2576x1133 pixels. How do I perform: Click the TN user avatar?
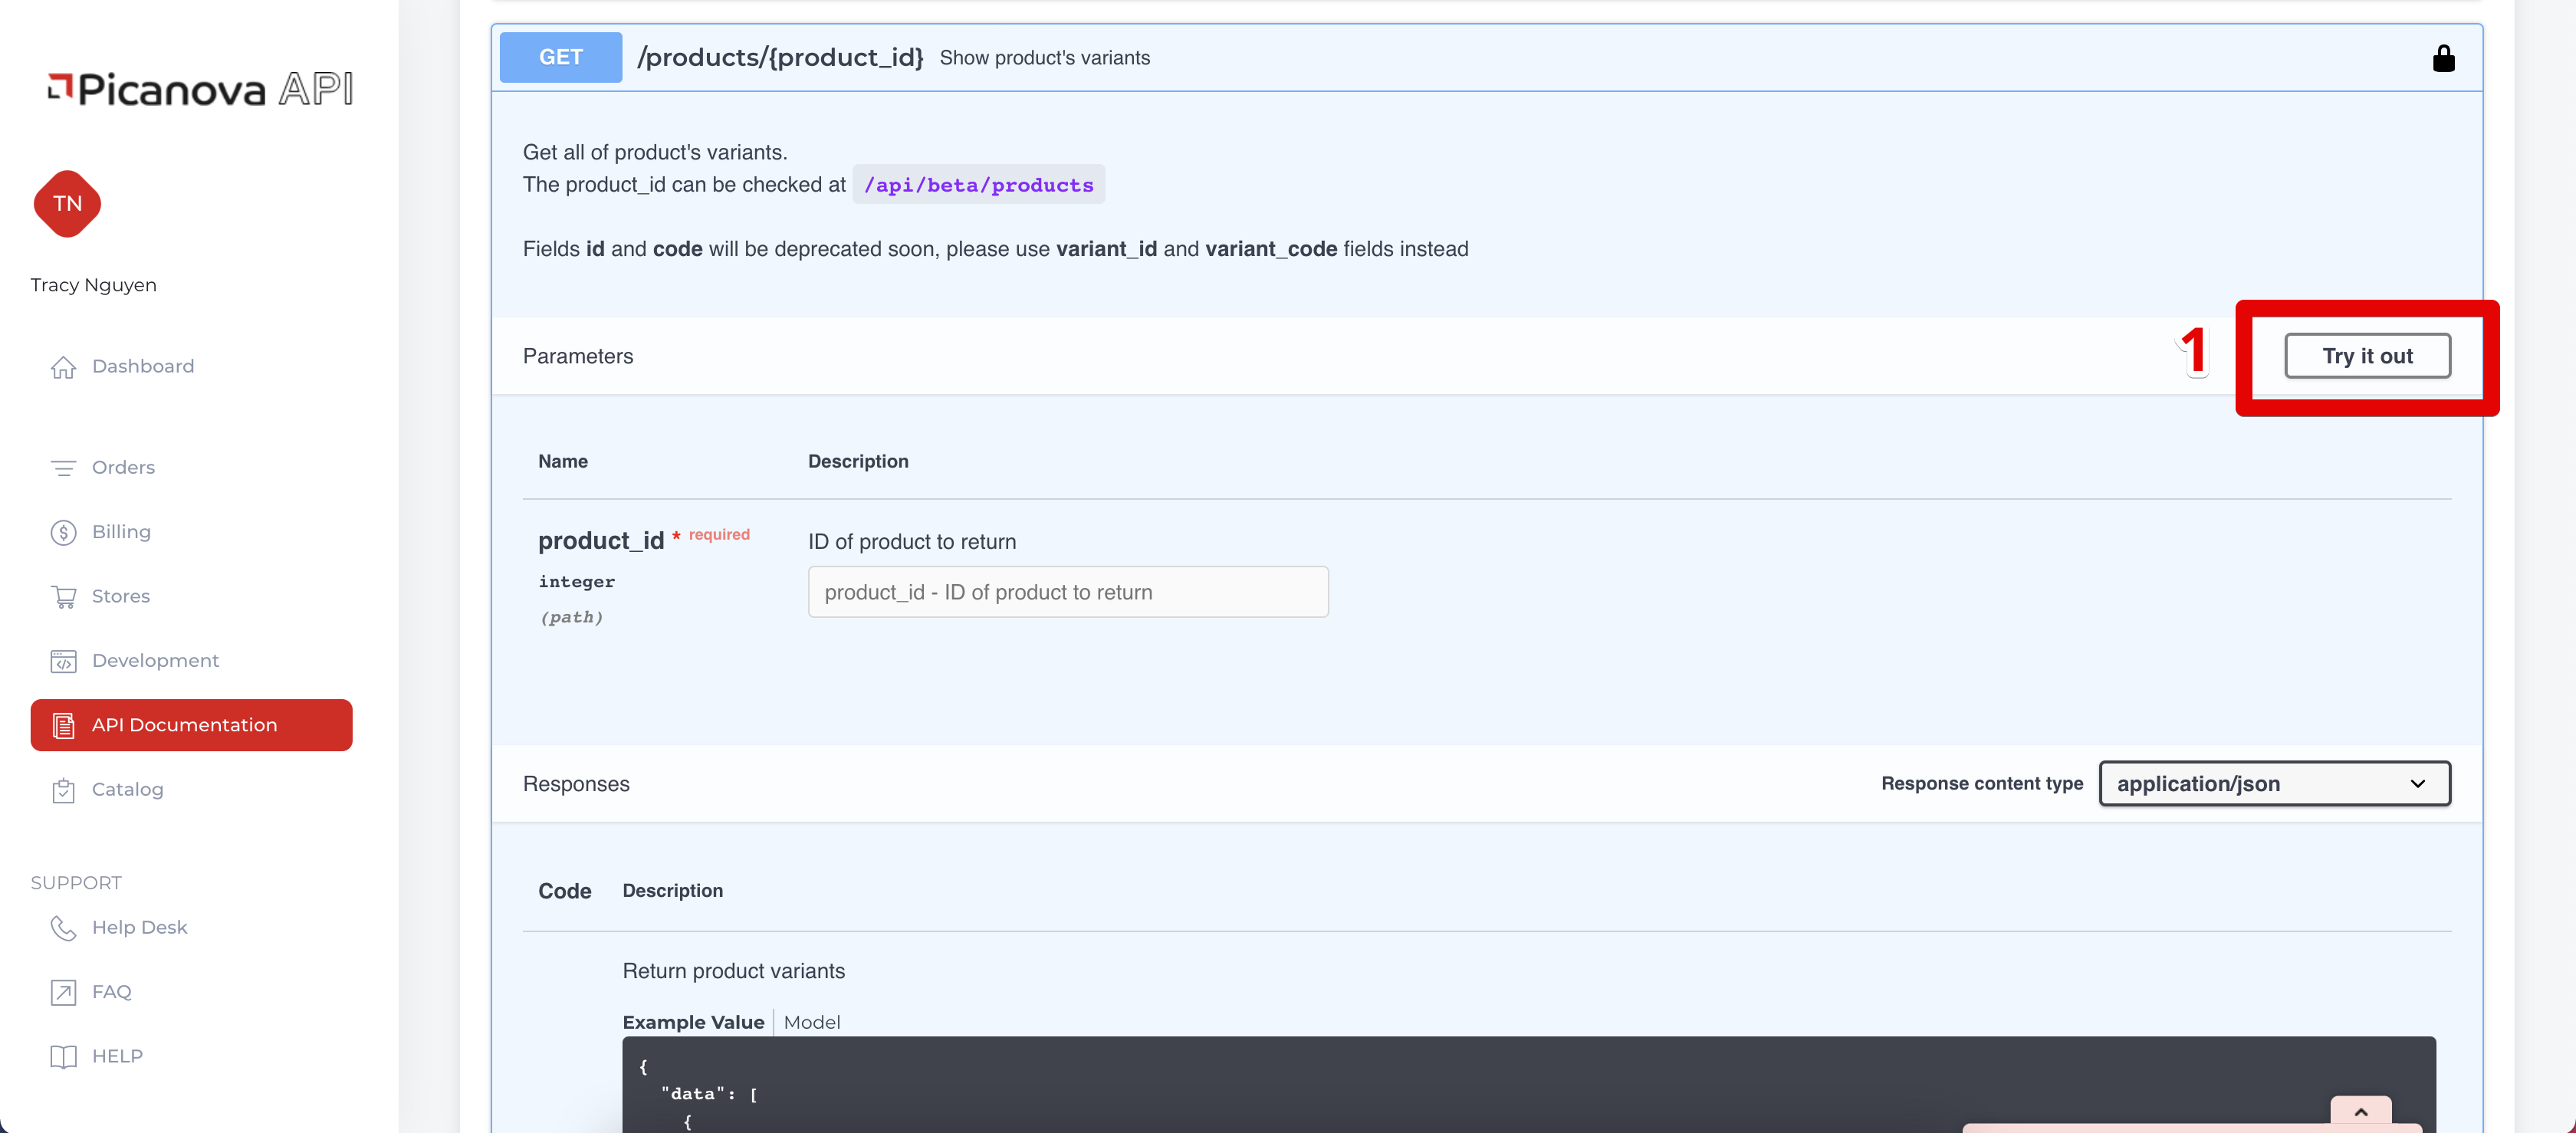tap(67, 204)
